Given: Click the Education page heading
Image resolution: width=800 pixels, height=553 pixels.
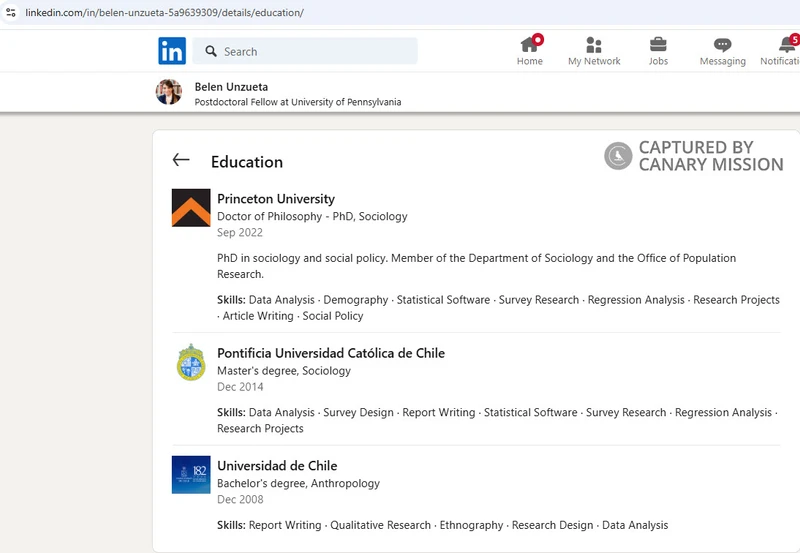Looking at the screenshot, I should 247,162.
